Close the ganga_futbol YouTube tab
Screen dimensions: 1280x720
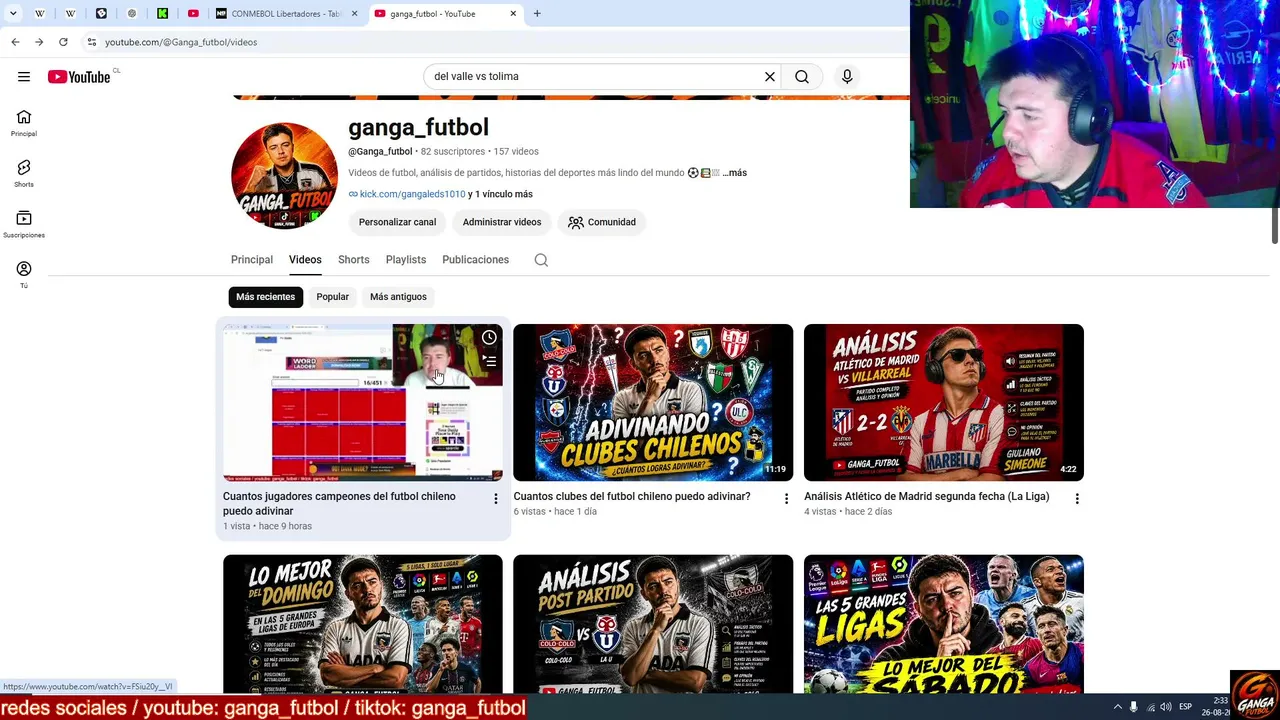tap(513, 14)
